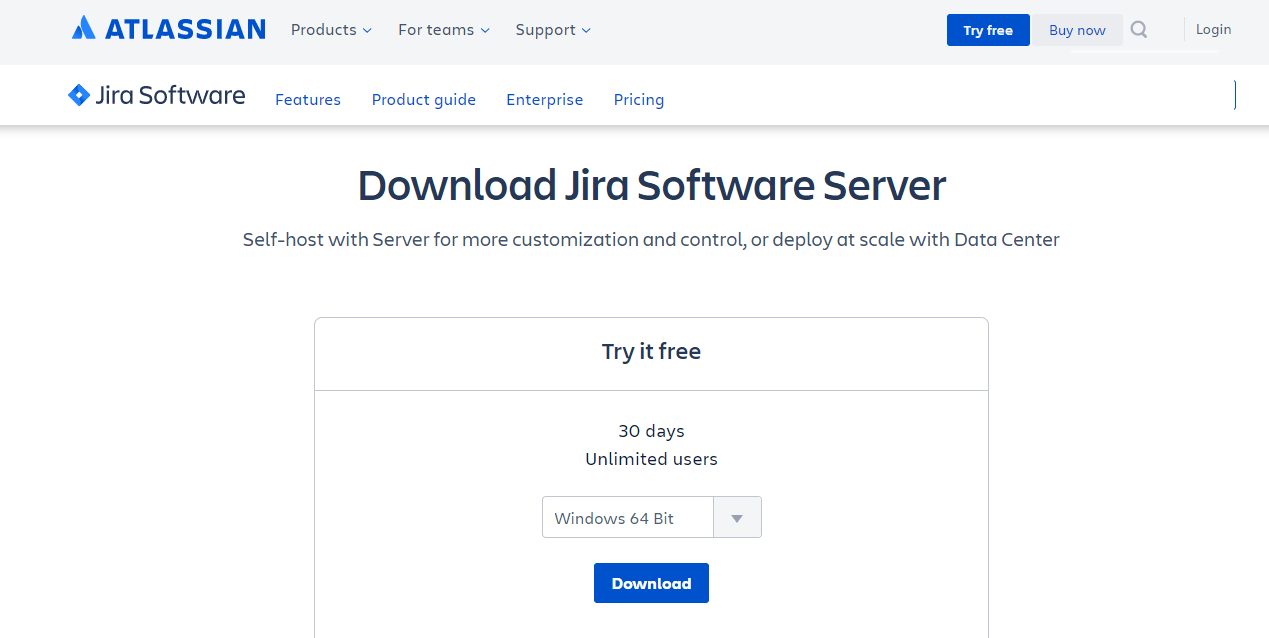Open the Enterprise page
The height and width of the screenshot is (638, 1269).
[x=545, y=99]
